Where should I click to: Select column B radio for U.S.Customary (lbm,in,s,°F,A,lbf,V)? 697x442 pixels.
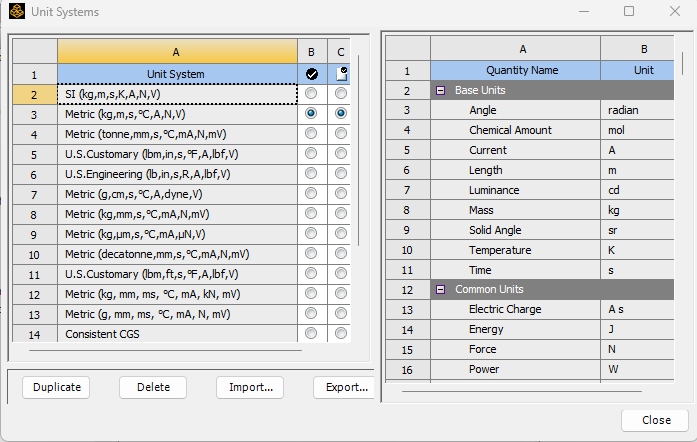311,153
